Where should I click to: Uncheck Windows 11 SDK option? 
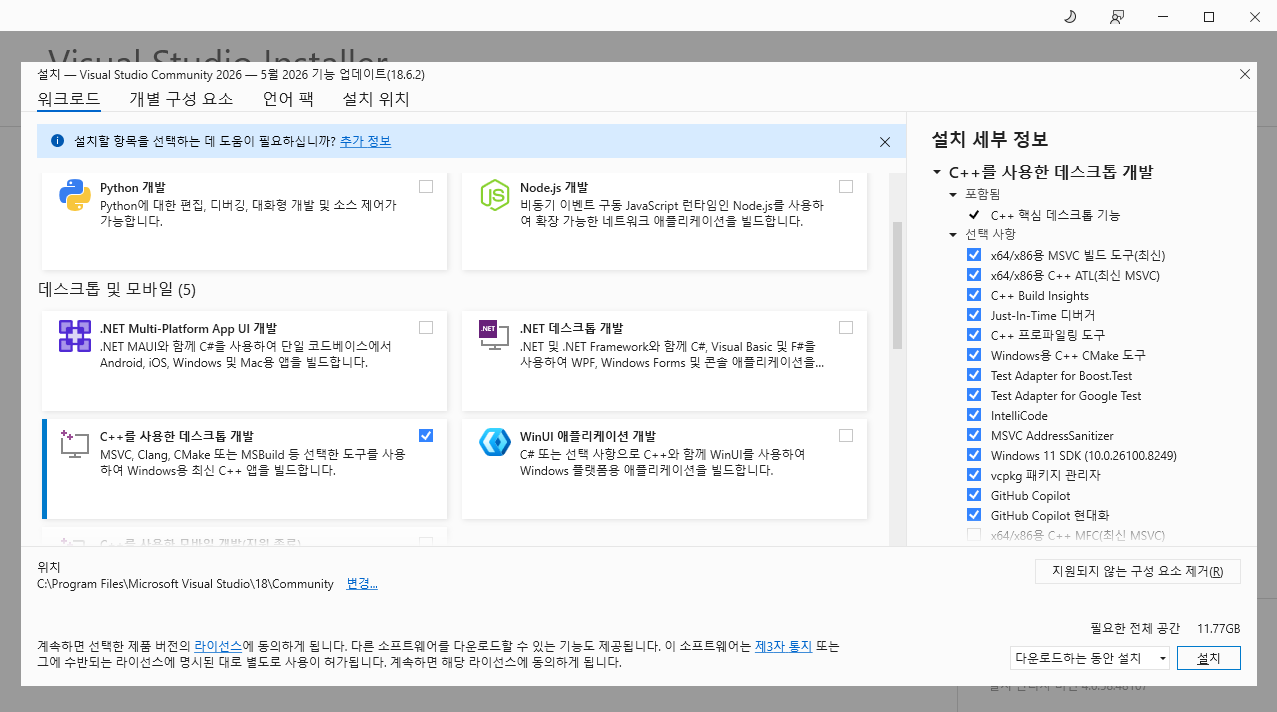pos(974,455)
